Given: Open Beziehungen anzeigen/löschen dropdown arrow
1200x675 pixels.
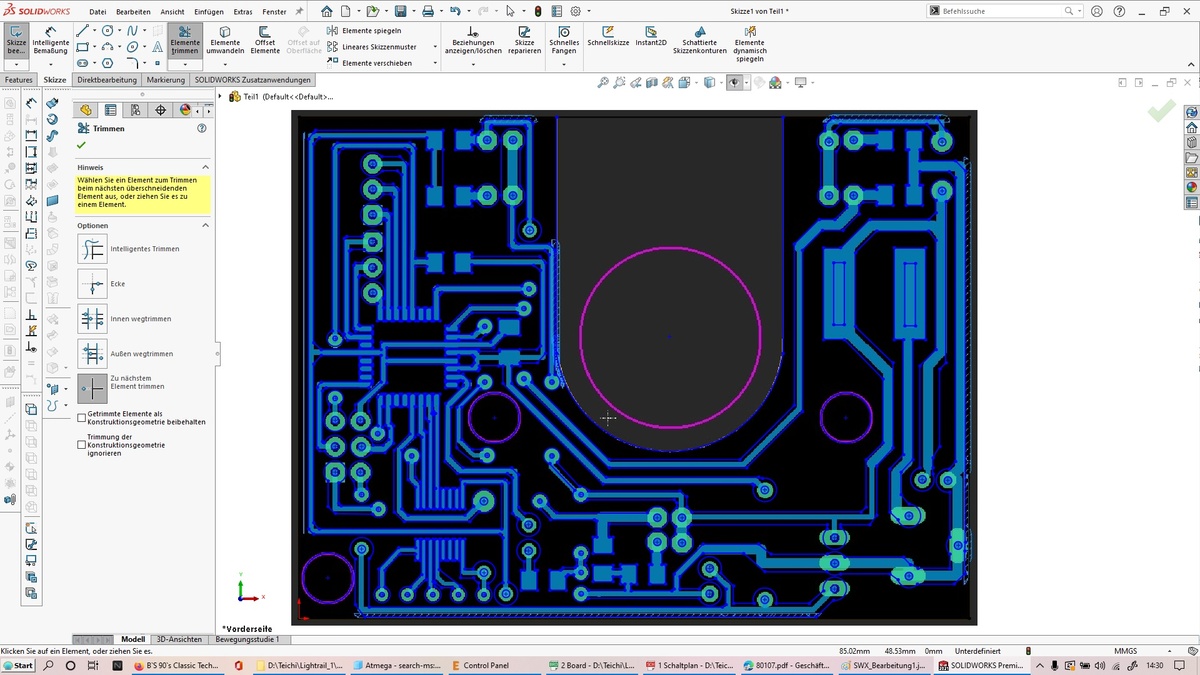Looking at the screenshot, I should click(x=473, y=64).
